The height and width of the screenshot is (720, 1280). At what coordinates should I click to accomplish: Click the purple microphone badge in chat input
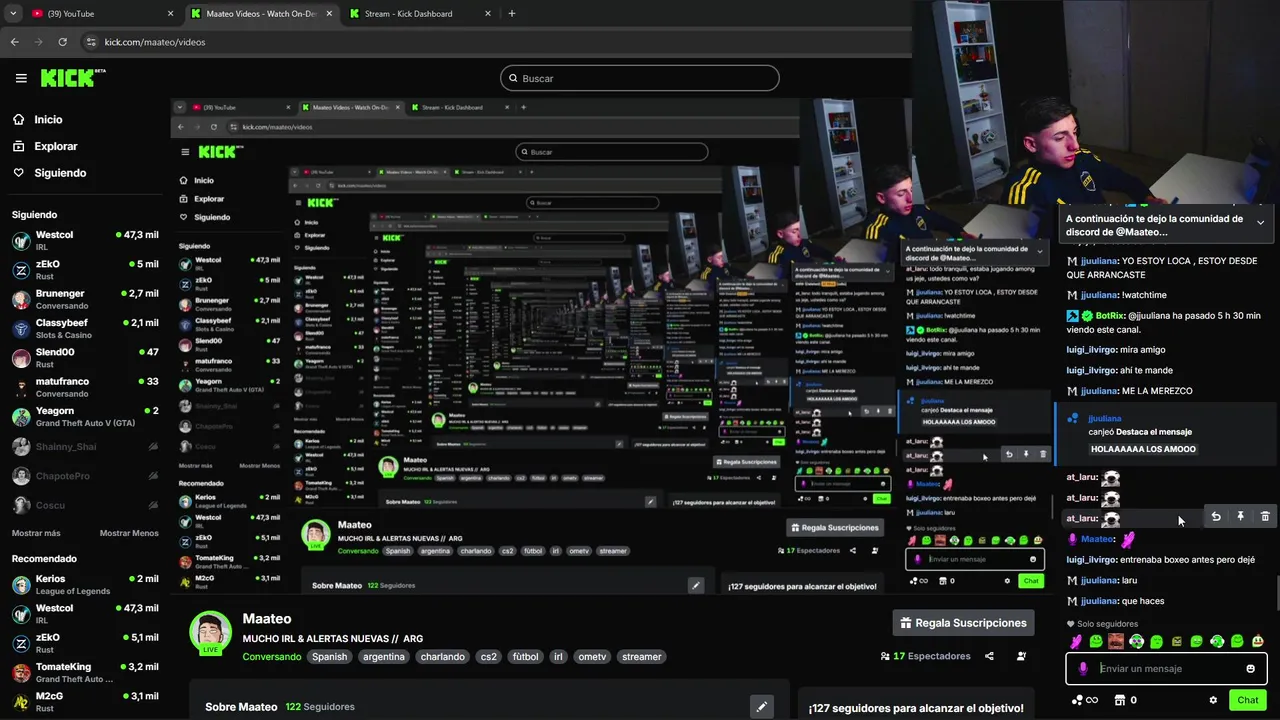point(1083,669)
